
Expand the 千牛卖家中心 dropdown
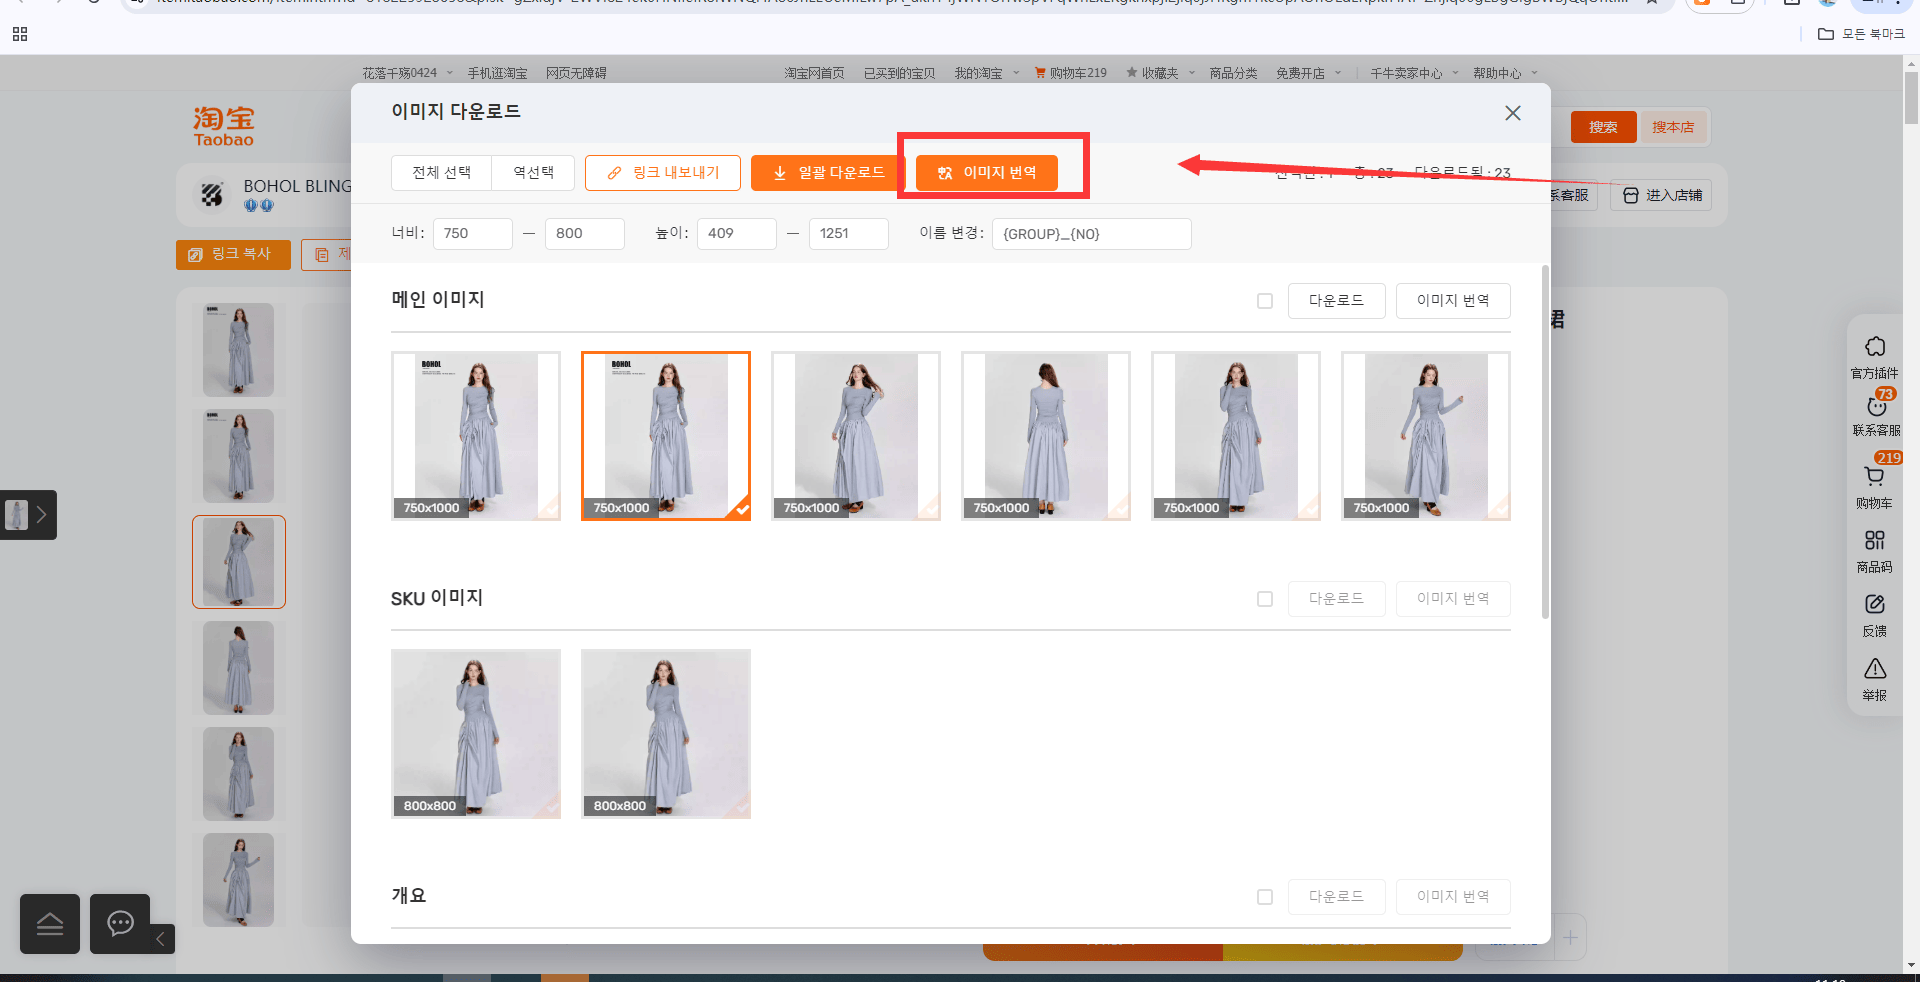pyautogui.click(x=1414, y=73)
